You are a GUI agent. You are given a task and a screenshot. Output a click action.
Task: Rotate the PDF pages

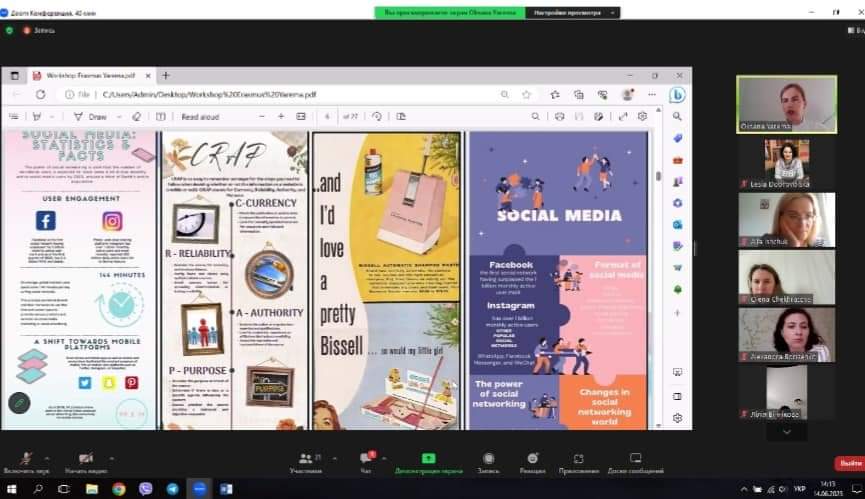pos(377,116)
